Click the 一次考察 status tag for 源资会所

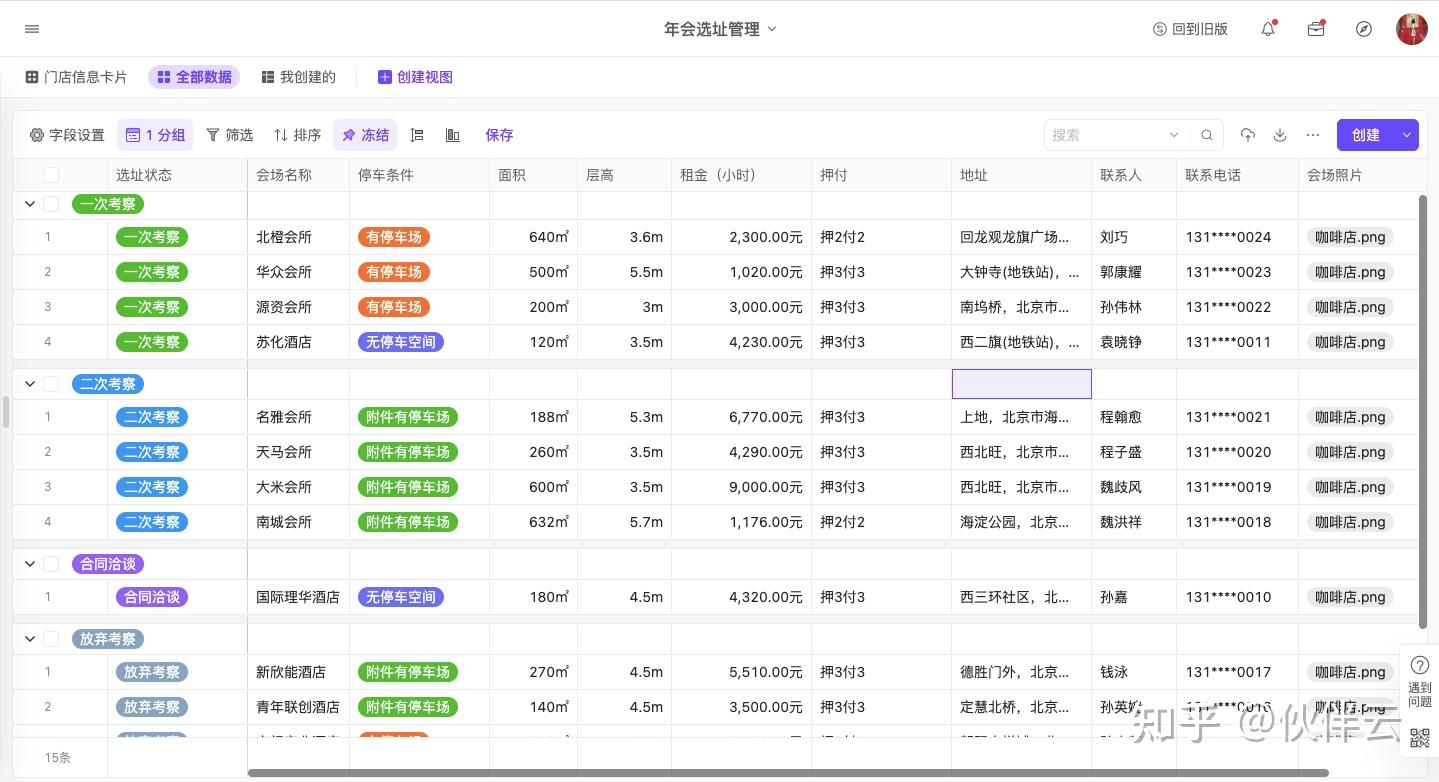click(152, 307)
